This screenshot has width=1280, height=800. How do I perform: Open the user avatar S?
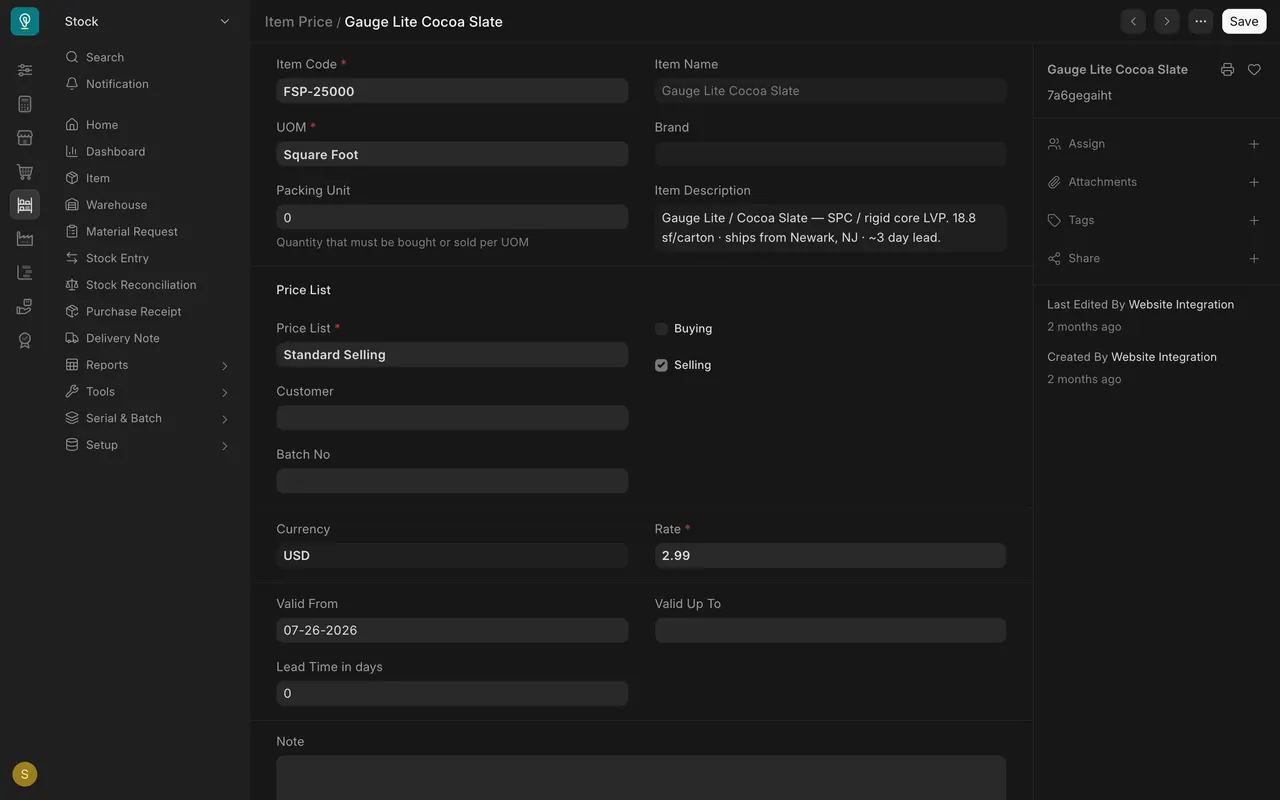[25, 774]
